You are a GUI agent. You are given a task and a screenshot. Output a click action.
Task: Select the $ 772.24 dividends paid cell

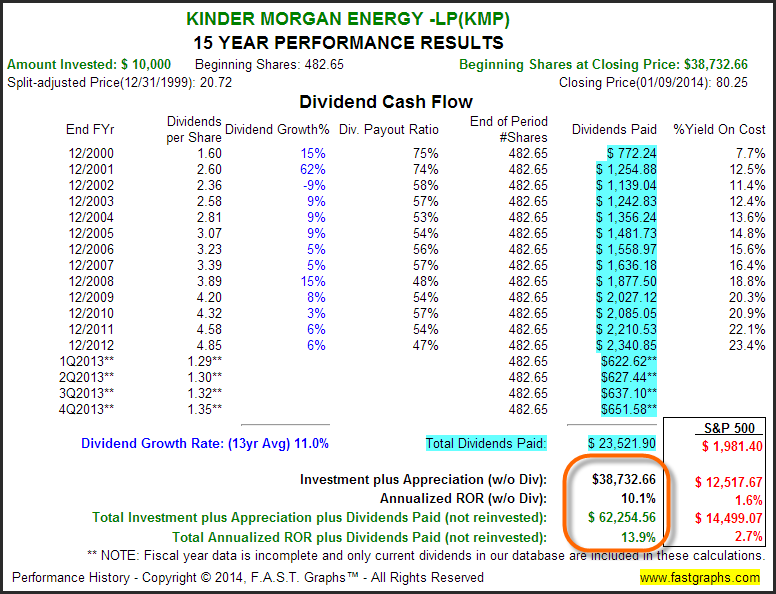click(631, 153)
